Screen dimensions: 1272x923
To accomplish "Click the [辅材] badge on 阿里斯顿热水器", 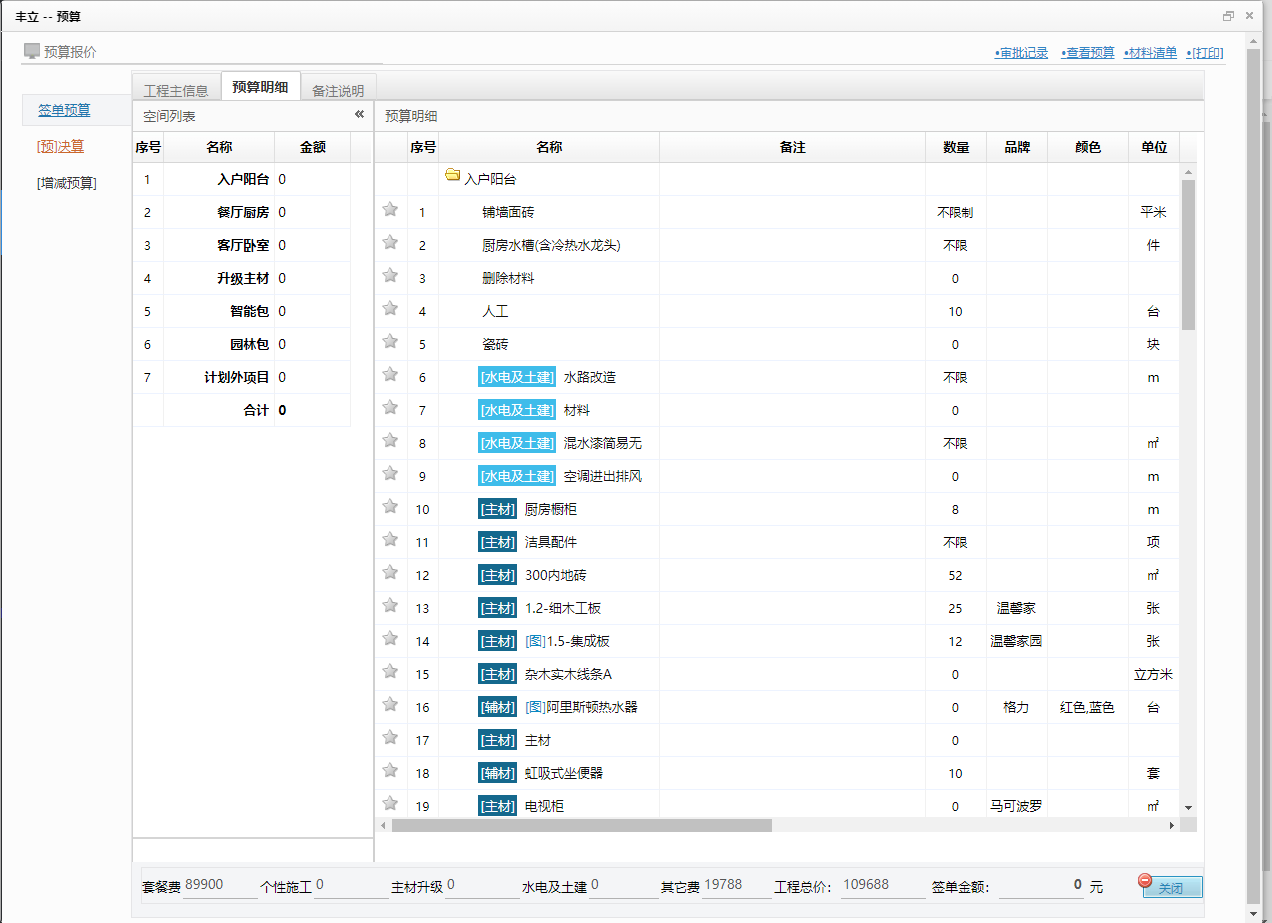I will 497,706.
